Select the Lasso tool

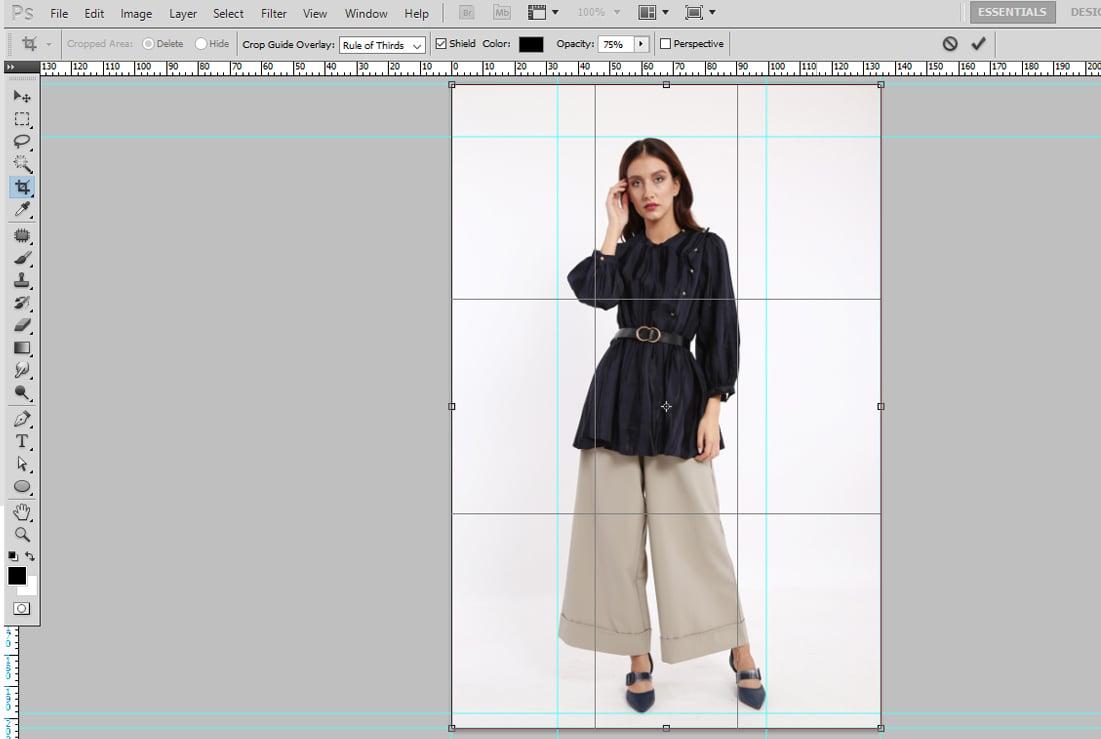click(x=22, y=141)
